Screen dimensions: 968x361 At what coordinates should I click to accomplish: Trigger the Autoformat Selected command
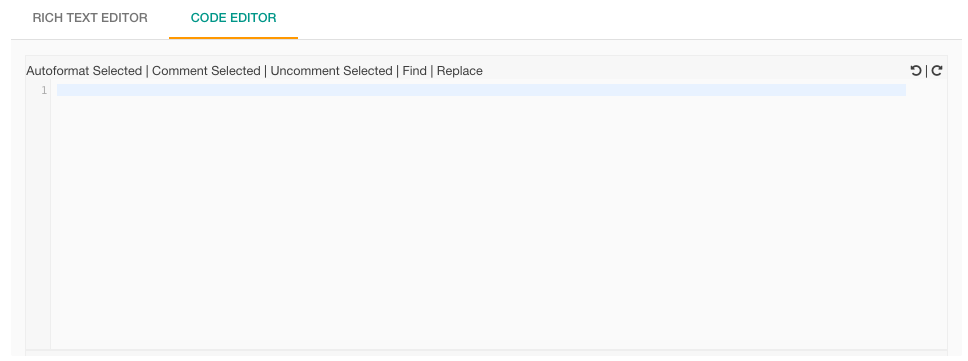pos(84,71)
